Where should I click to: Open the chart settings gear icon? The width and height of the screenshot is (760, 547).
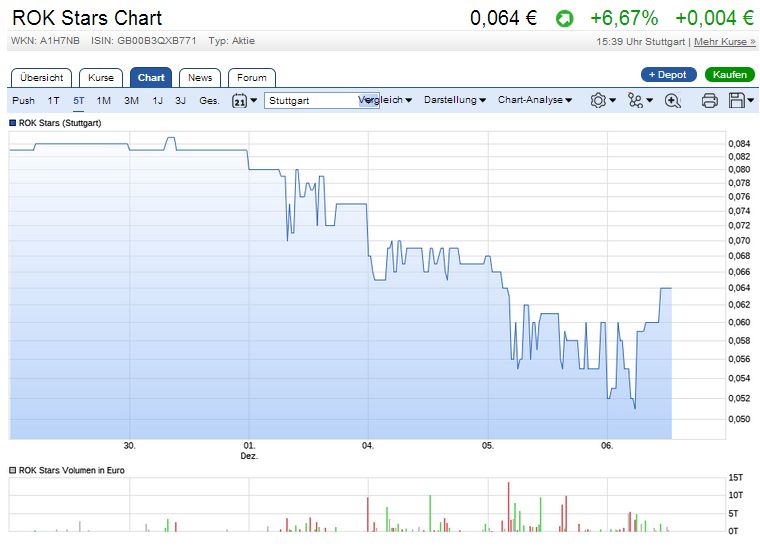click(598, 100)
